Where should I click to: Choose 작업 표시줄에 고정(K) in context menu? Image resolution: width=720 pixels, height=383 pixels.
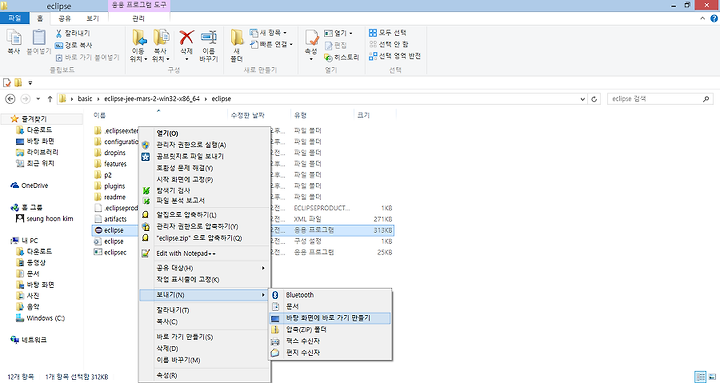[205, 279]
